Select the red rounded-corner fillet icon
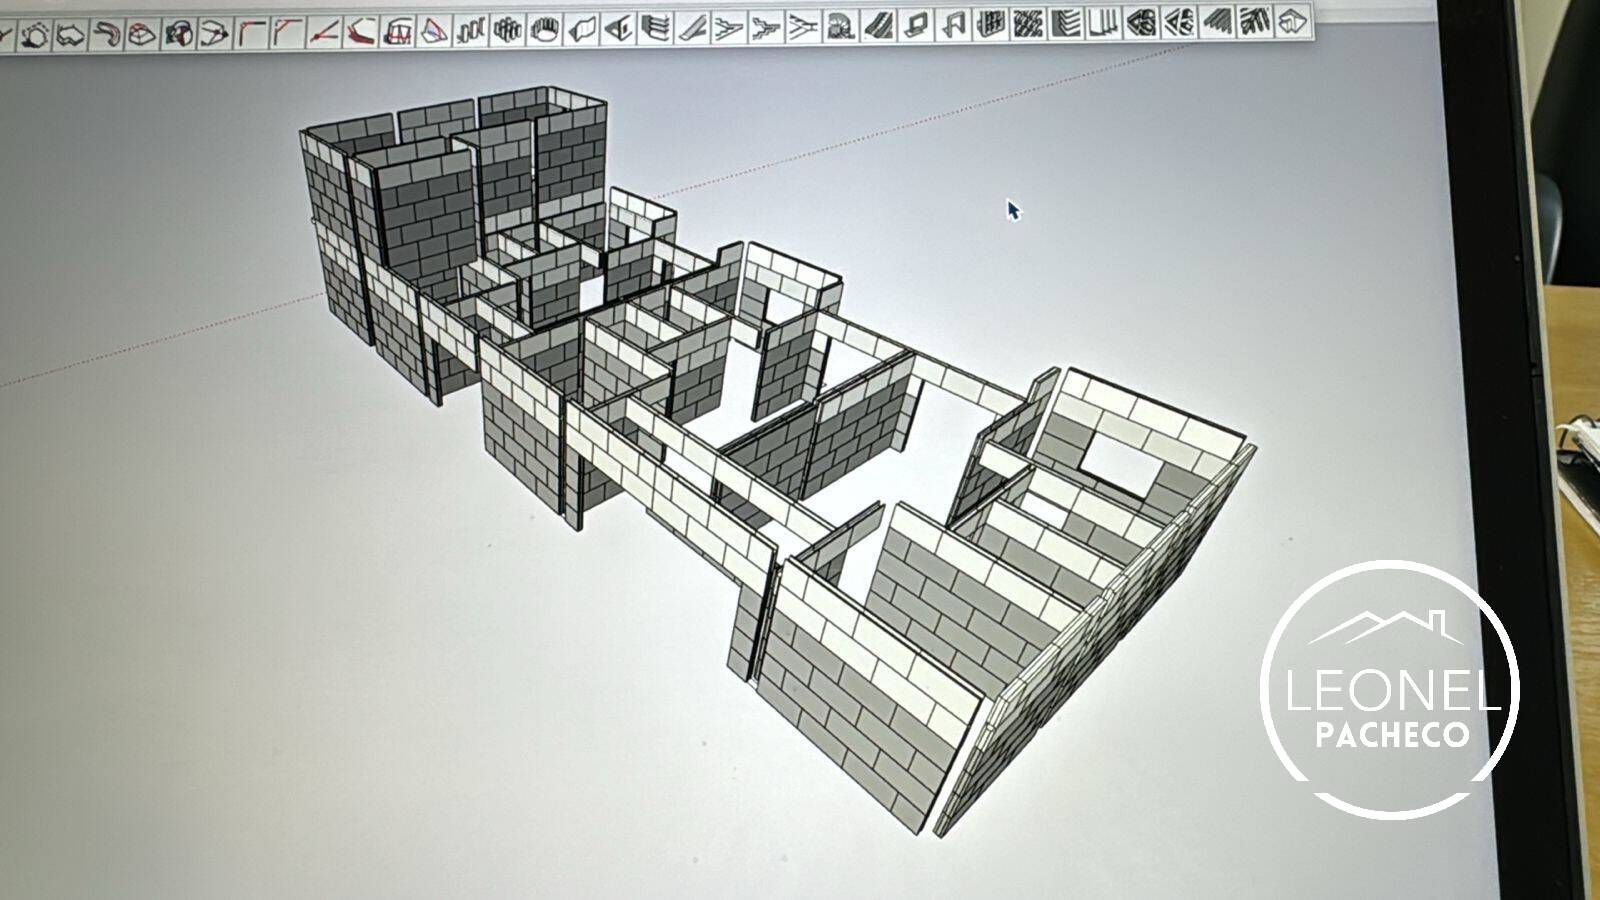The width and height of the screenshot is (1600, 900). coord(251,35)
